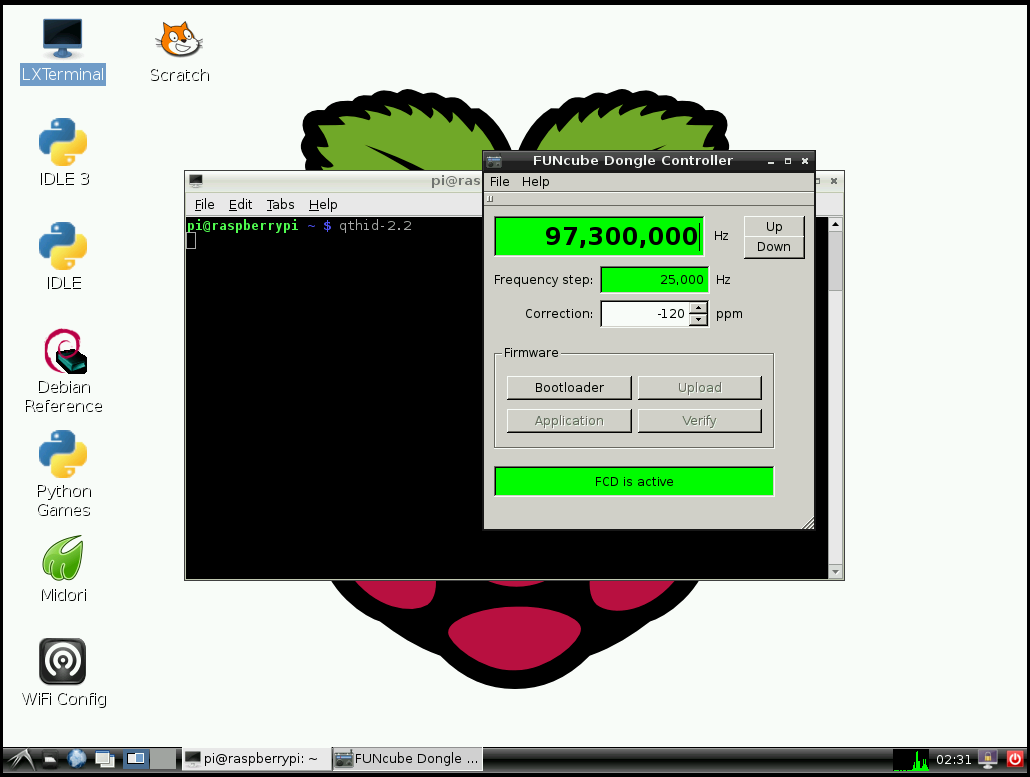Open File menu in FUNcube Dongle Controller
This screenshot has height=777, width=1030.
[499, 181]
